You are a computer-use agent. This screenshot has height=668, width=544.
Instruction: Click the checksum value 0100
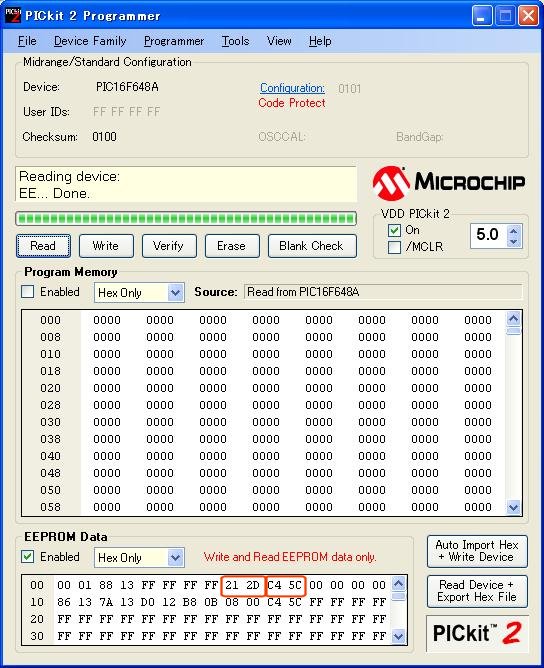pos(104,137)
